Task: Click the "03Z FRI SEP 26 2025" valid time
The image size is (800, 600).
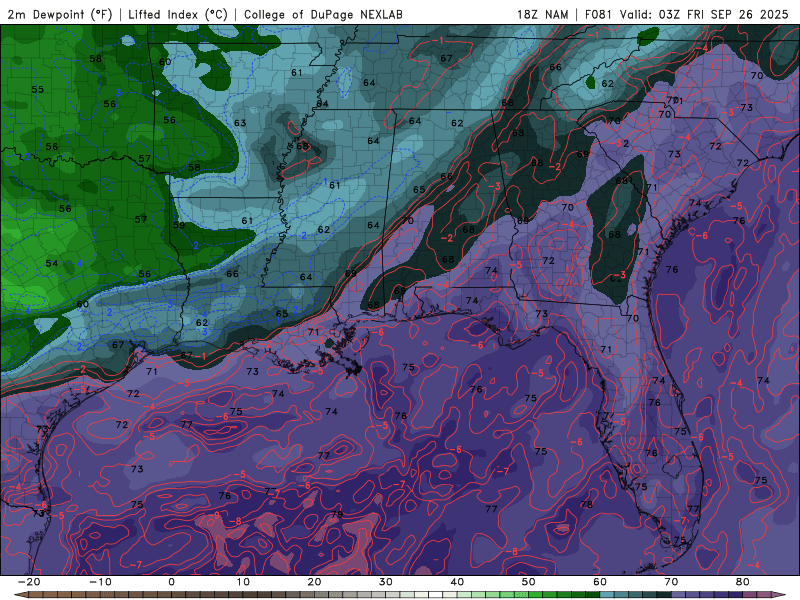Action: [723, 14]
